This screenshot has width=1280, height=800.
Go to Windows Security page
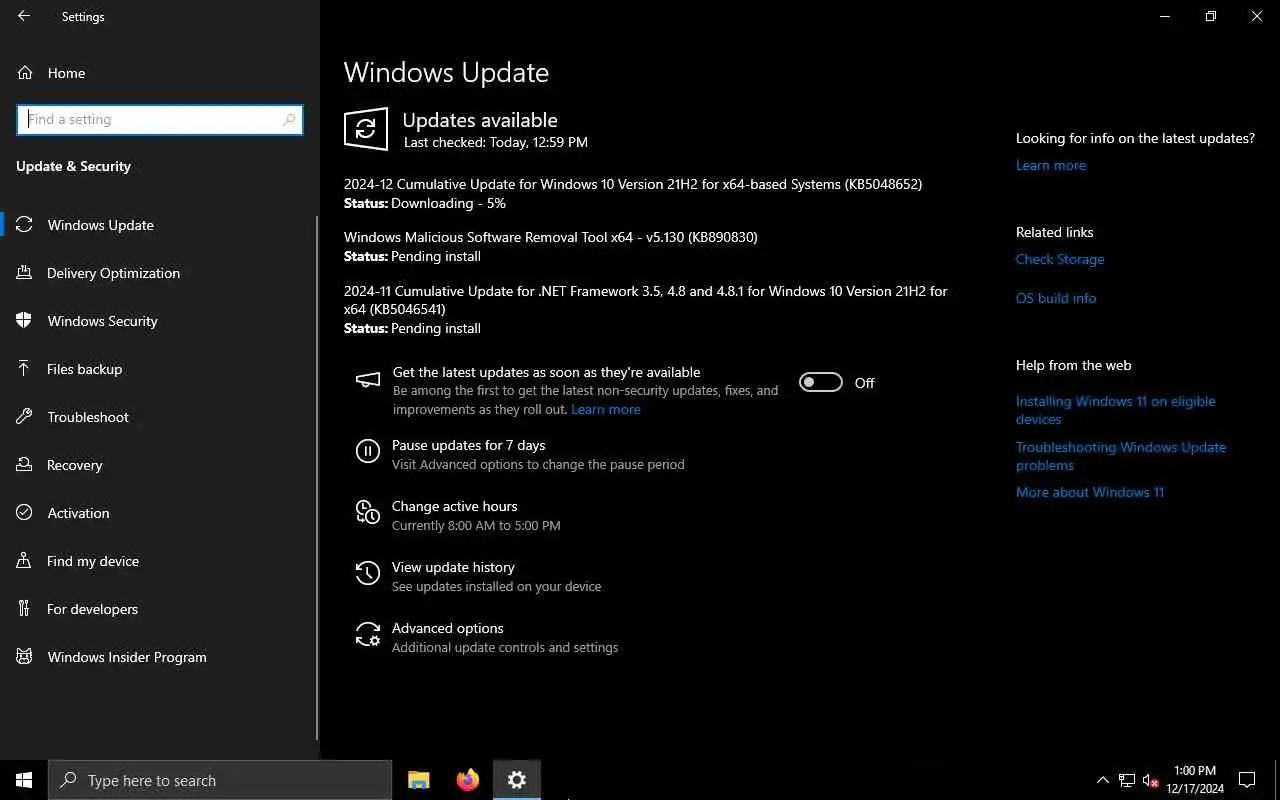tap(158, 321)
